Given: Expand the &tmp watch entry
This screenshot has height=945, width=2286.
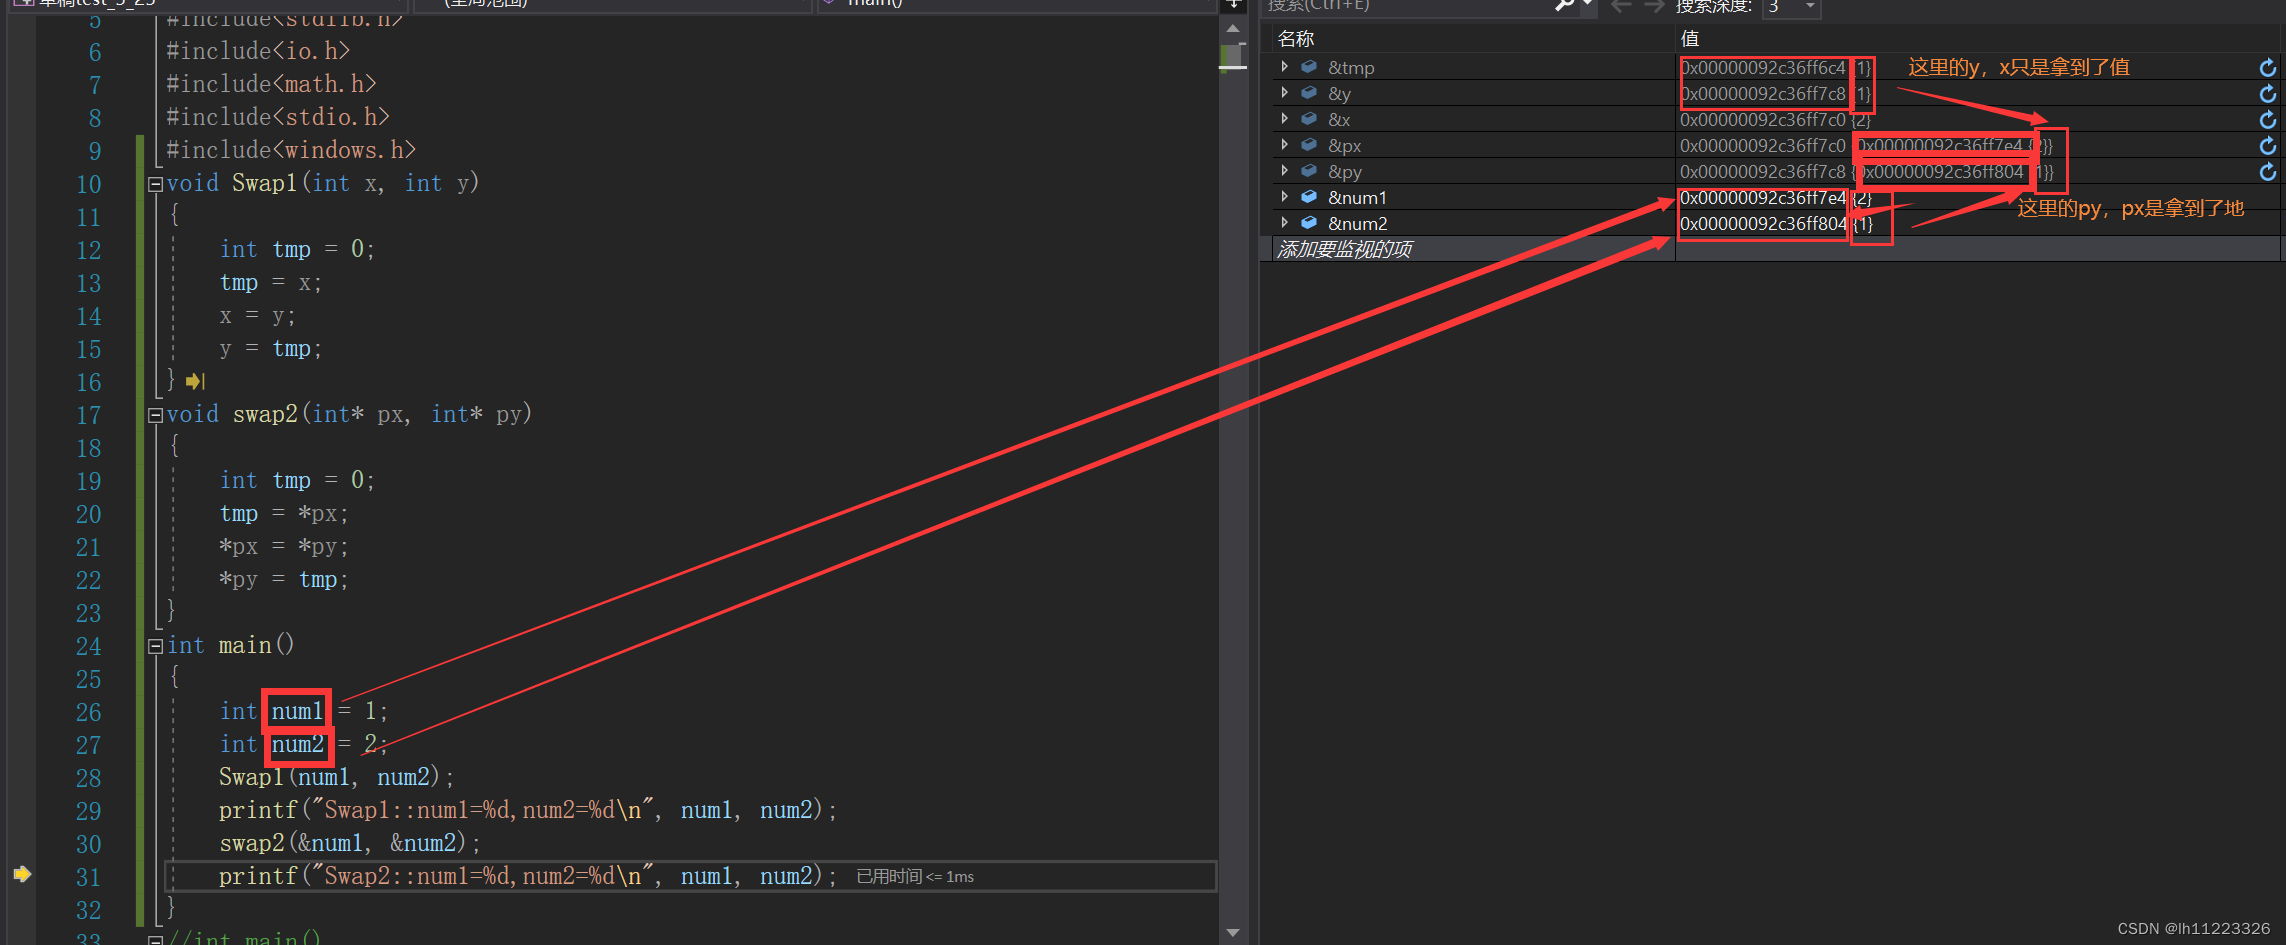Looking at the screenshot, I should (1285, 67).
